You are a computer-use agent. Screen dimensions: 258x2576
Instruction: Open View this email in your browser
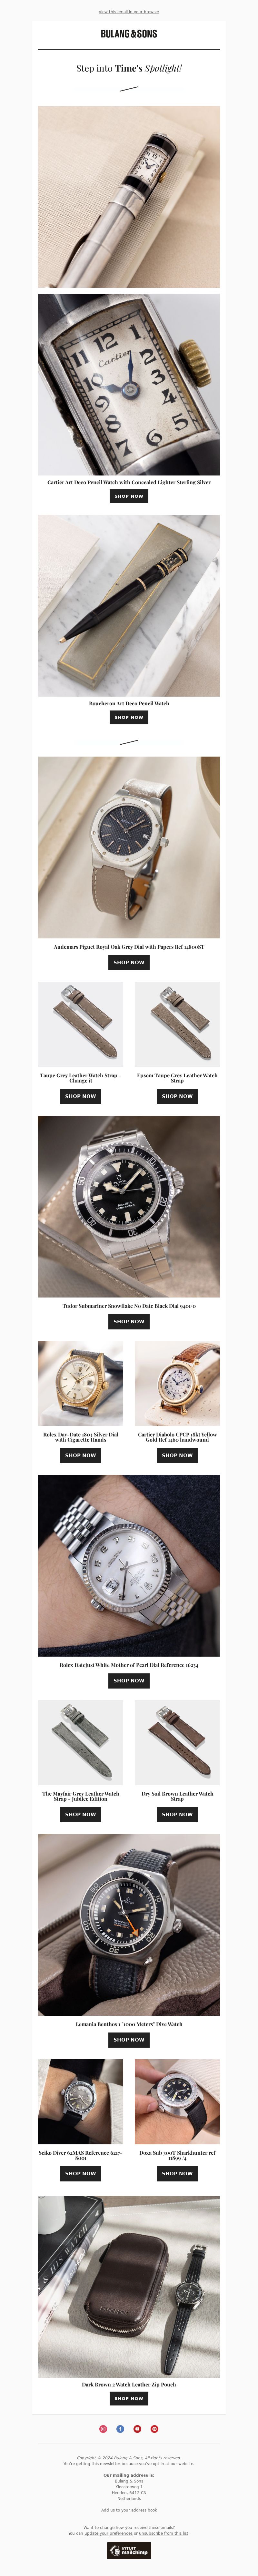[x=129, y=12]
